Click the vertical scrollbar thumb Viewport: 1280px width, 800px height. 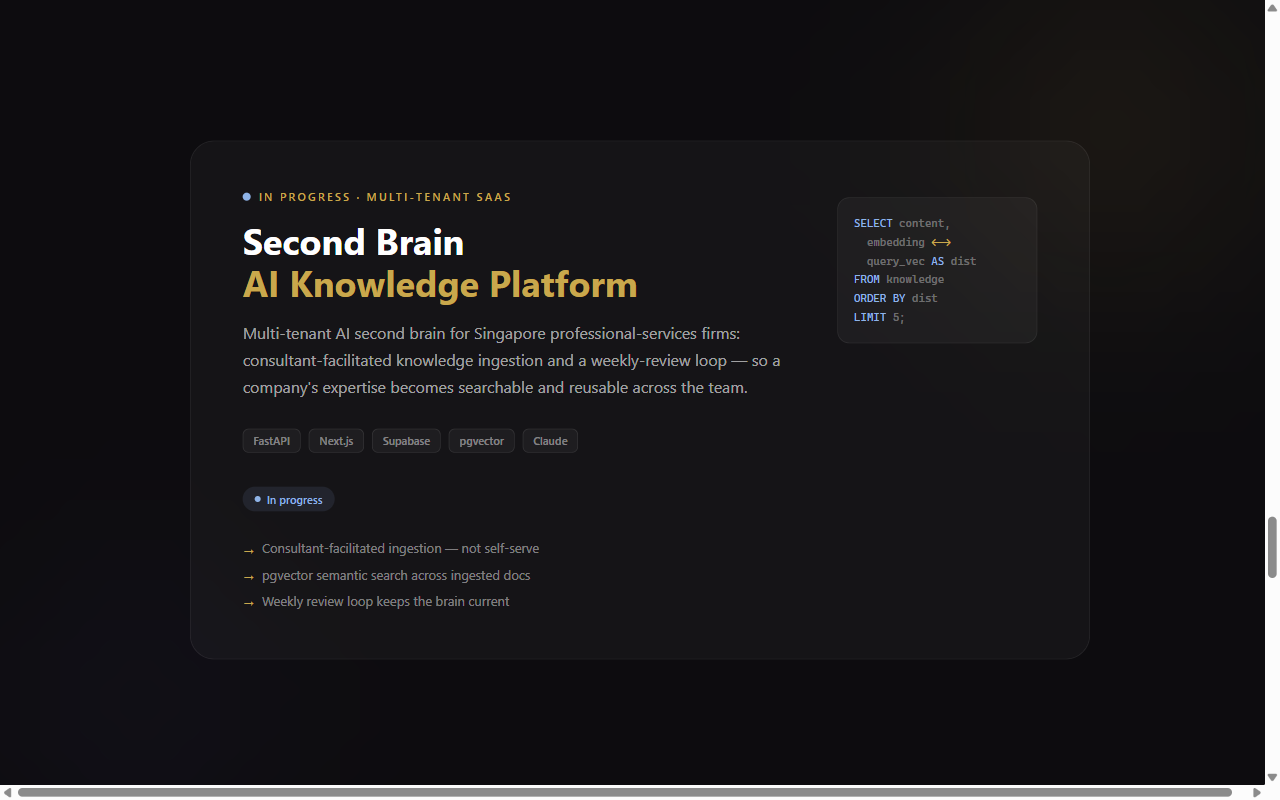tap(1272, 547)
